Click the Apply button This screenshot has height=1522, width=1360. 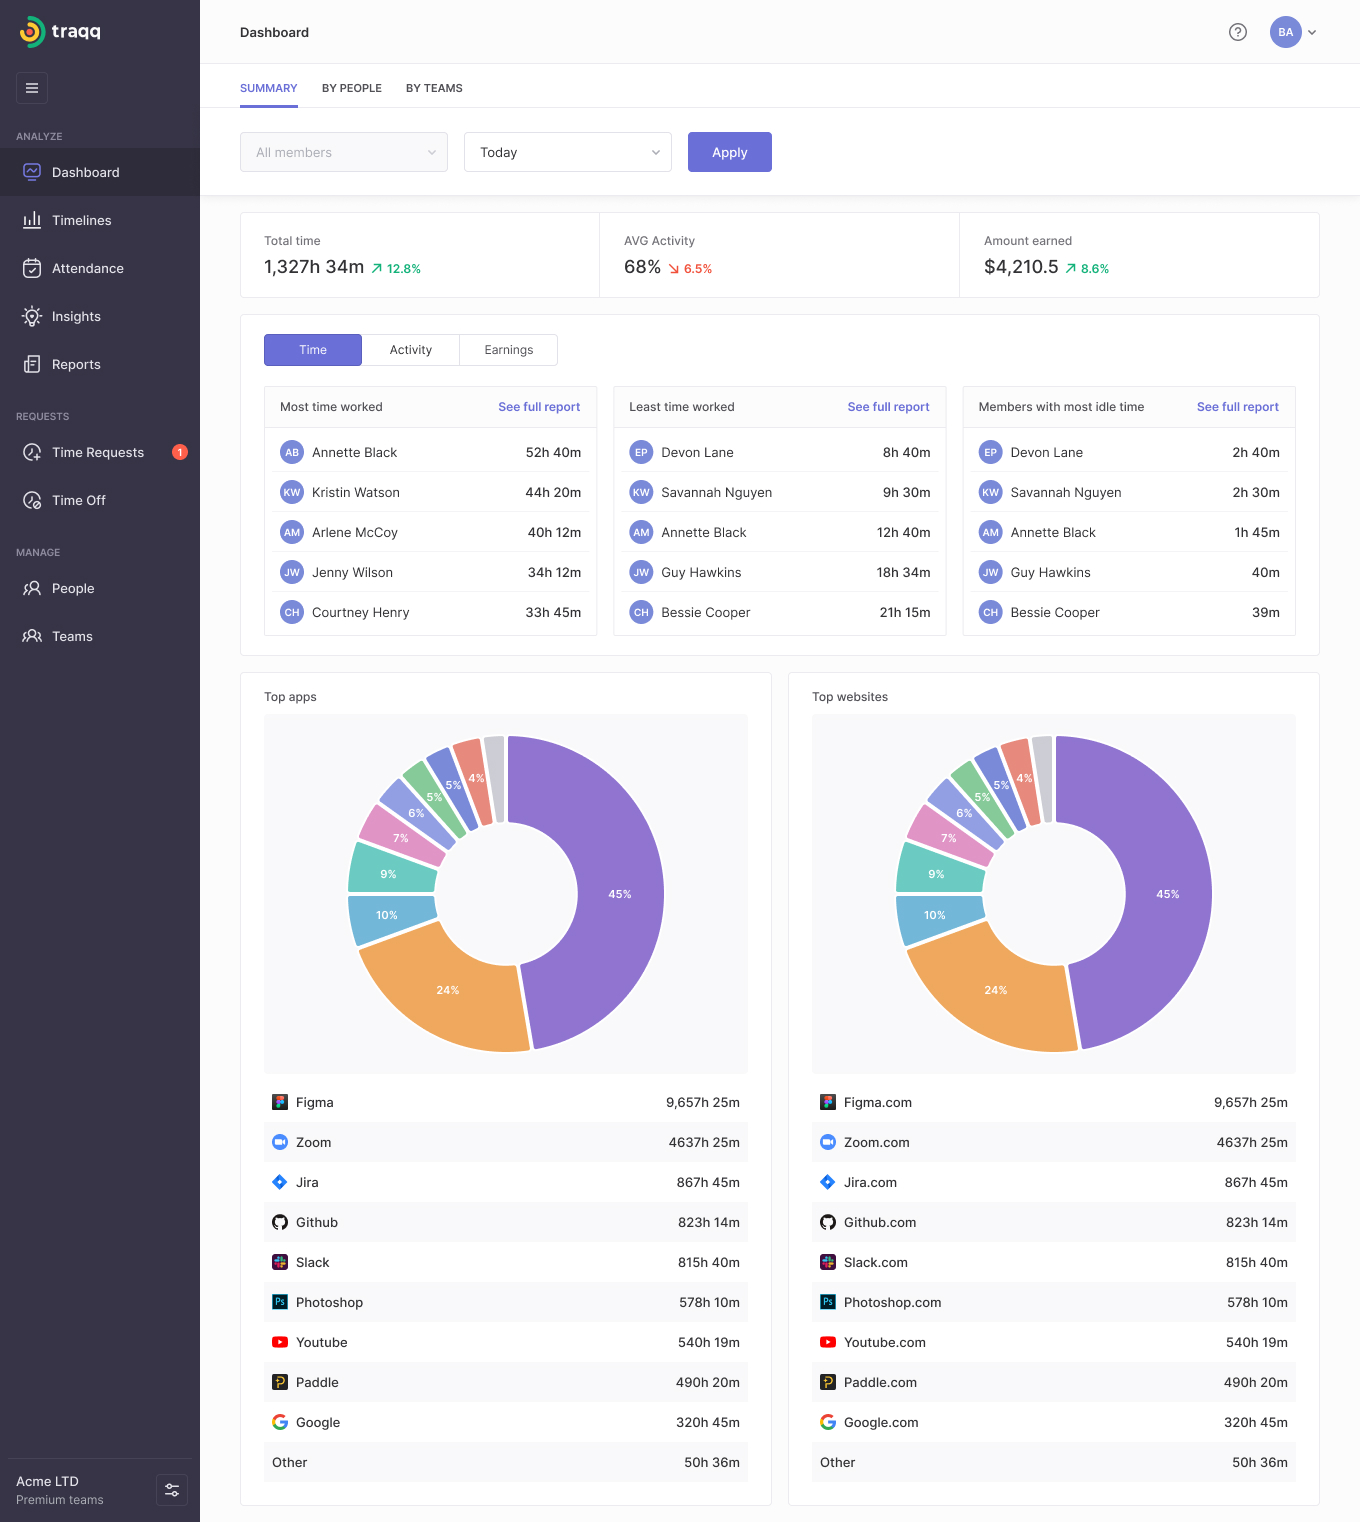pyautogui.click(x=730, y=152)
